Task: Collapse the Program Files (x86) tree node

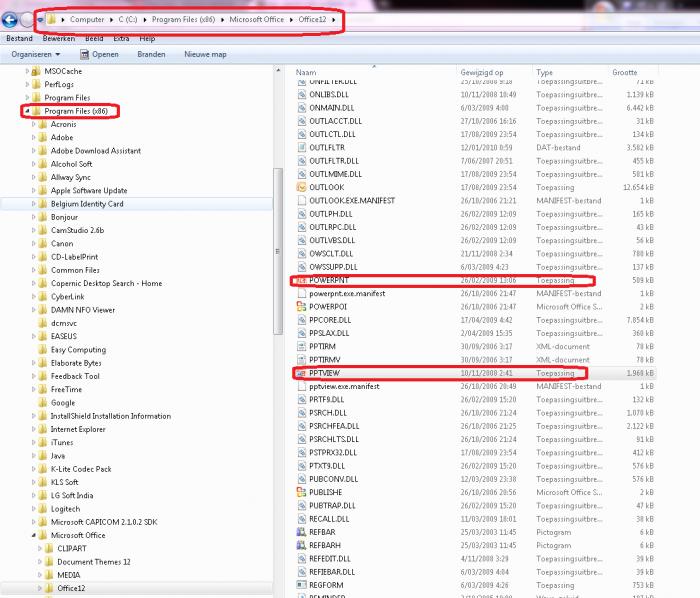Action: [x=27, y=111]
